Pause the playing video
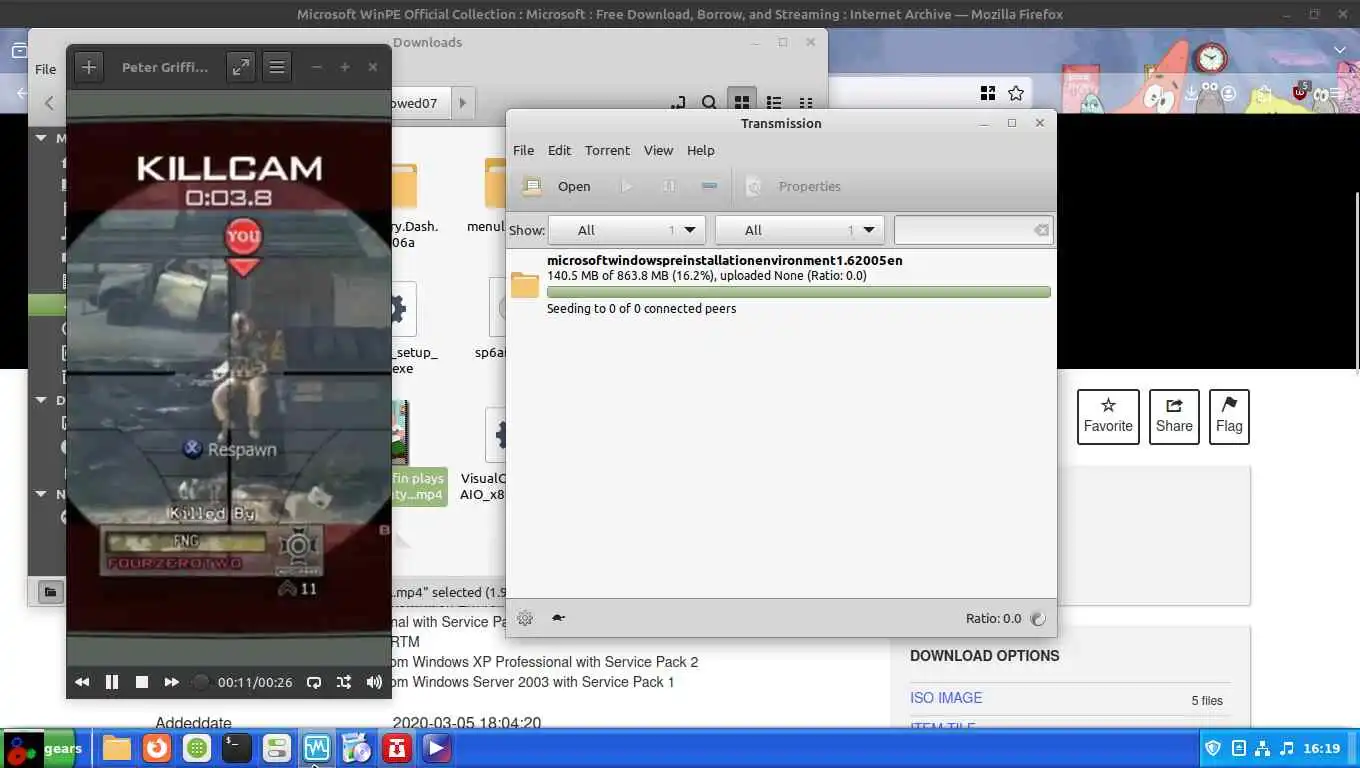Screen dimensions: 1360x768 [x=112, y=682]
